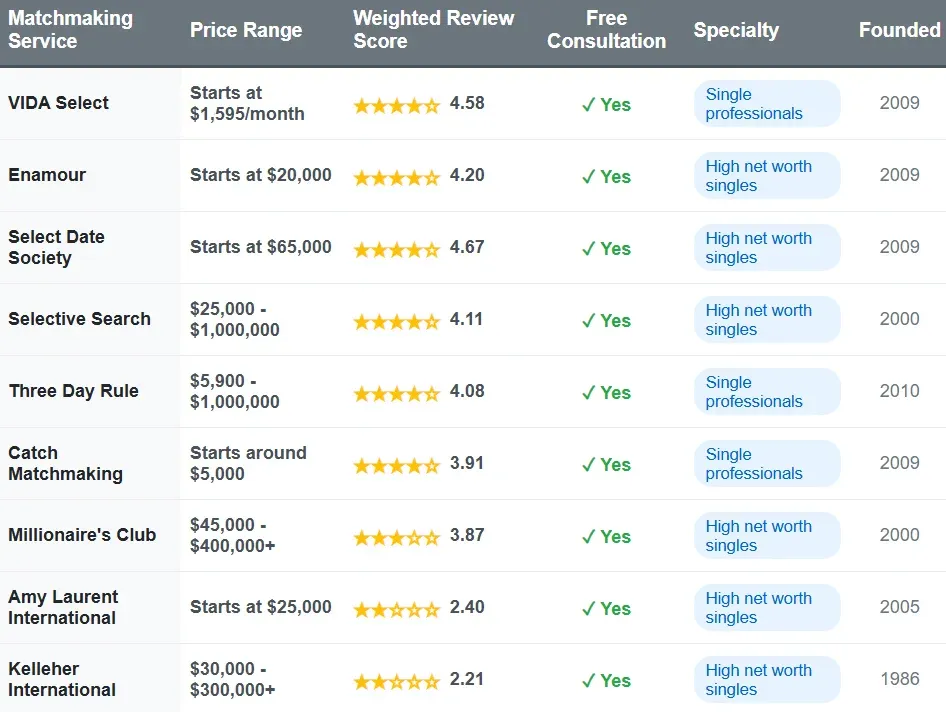Click the star rating for Amy Laurent International
Image resolution: width=946 pixels, height=712 pixels.
tap(396, 609)
